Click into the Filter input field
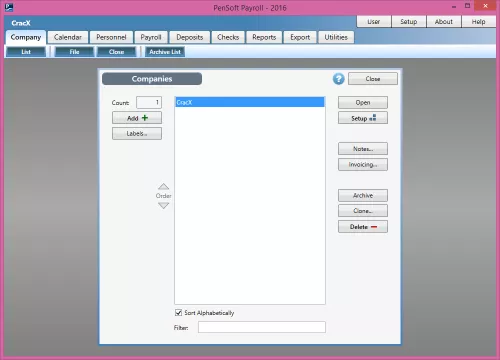Image resolution: width=500 pixels, height=360 pixels. click(x=262, y=327)
